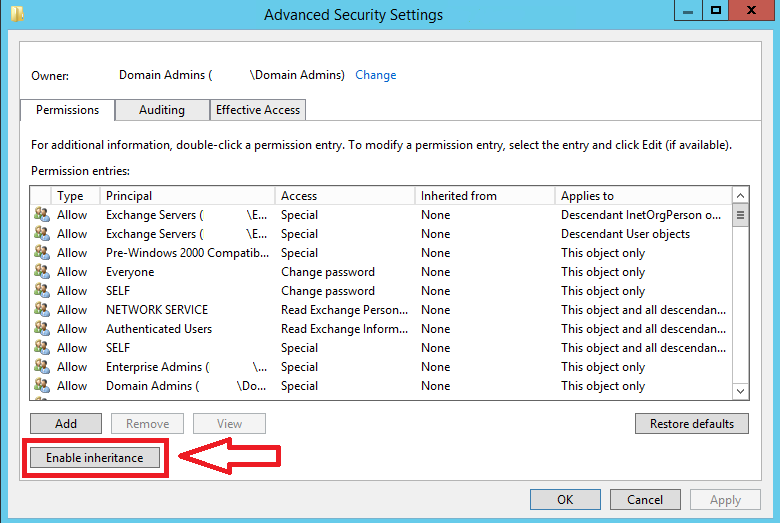Click the group icon beside Enterprise Admins entry
This screenshot has width=780, height=523.
(x=42, y=366)
